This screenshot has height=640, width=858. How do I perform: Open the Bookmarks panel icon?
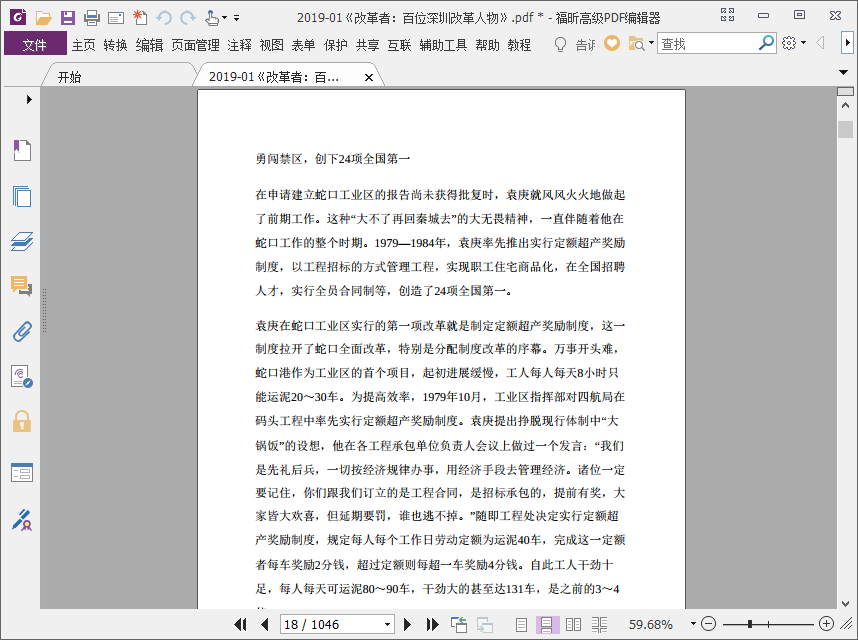(22, 150)
